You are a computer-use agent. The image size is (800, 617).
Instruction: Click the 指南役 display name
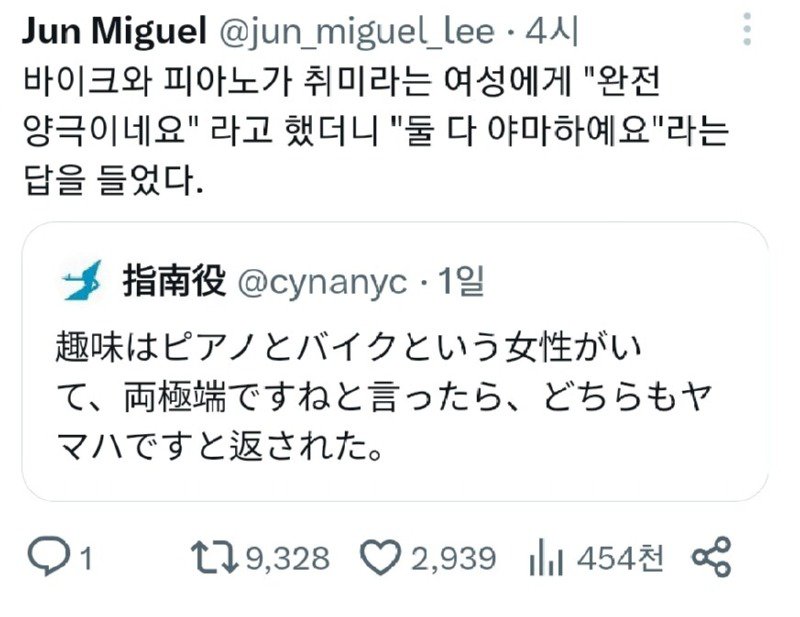177,283
